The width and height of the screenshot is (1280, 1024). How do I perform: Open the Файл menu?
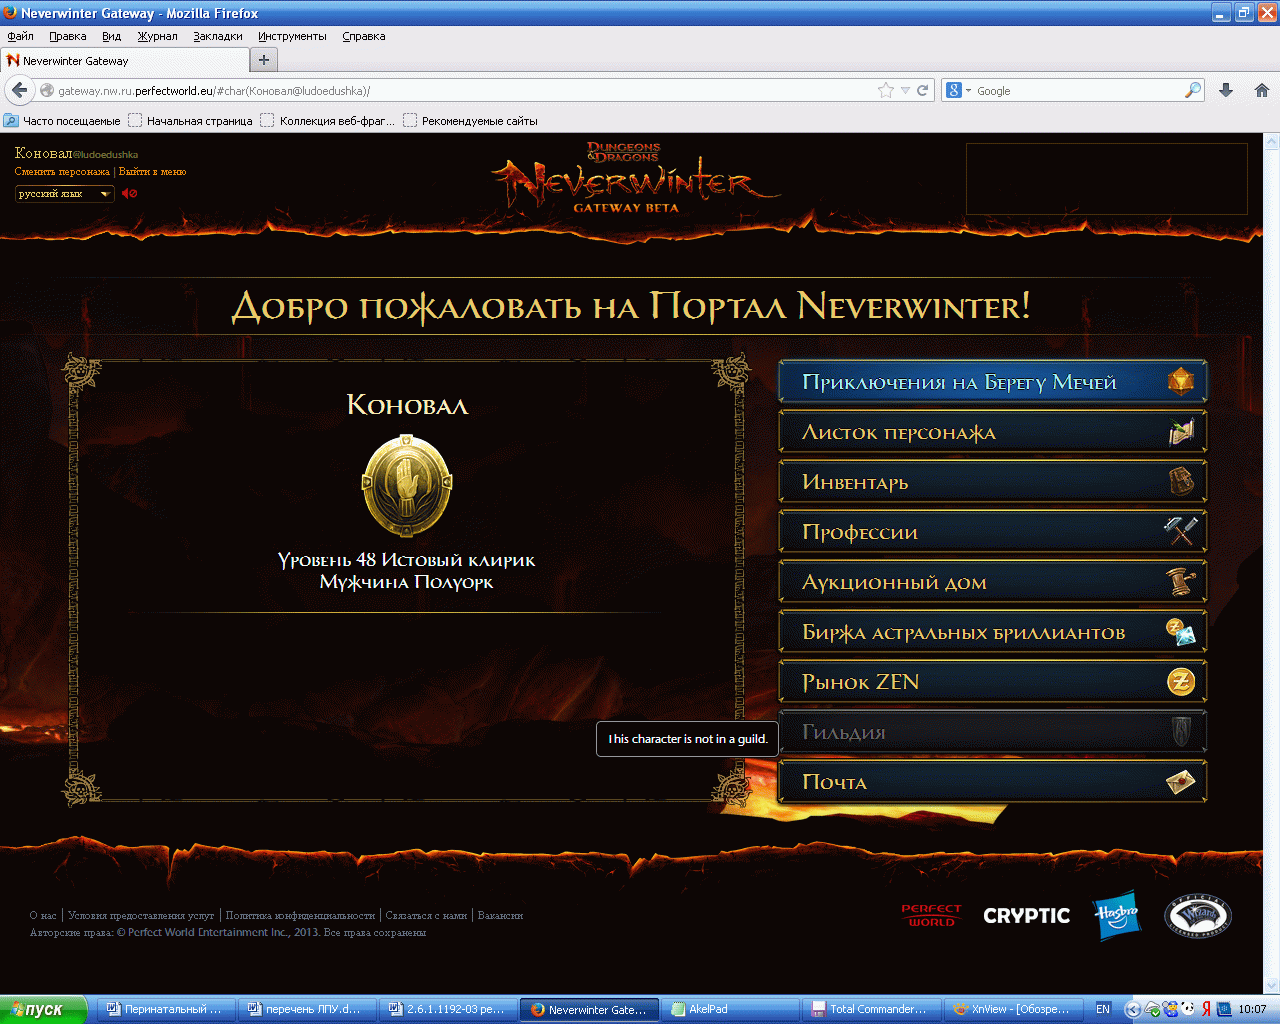point(20,36)
